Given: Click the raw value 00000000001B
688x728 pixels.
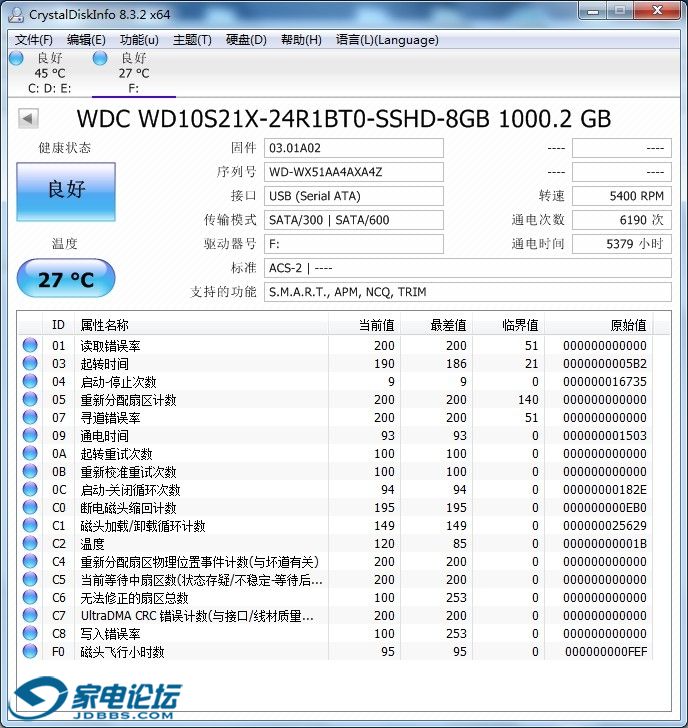Looking at the screenshot, I should [x=605, y=544].
